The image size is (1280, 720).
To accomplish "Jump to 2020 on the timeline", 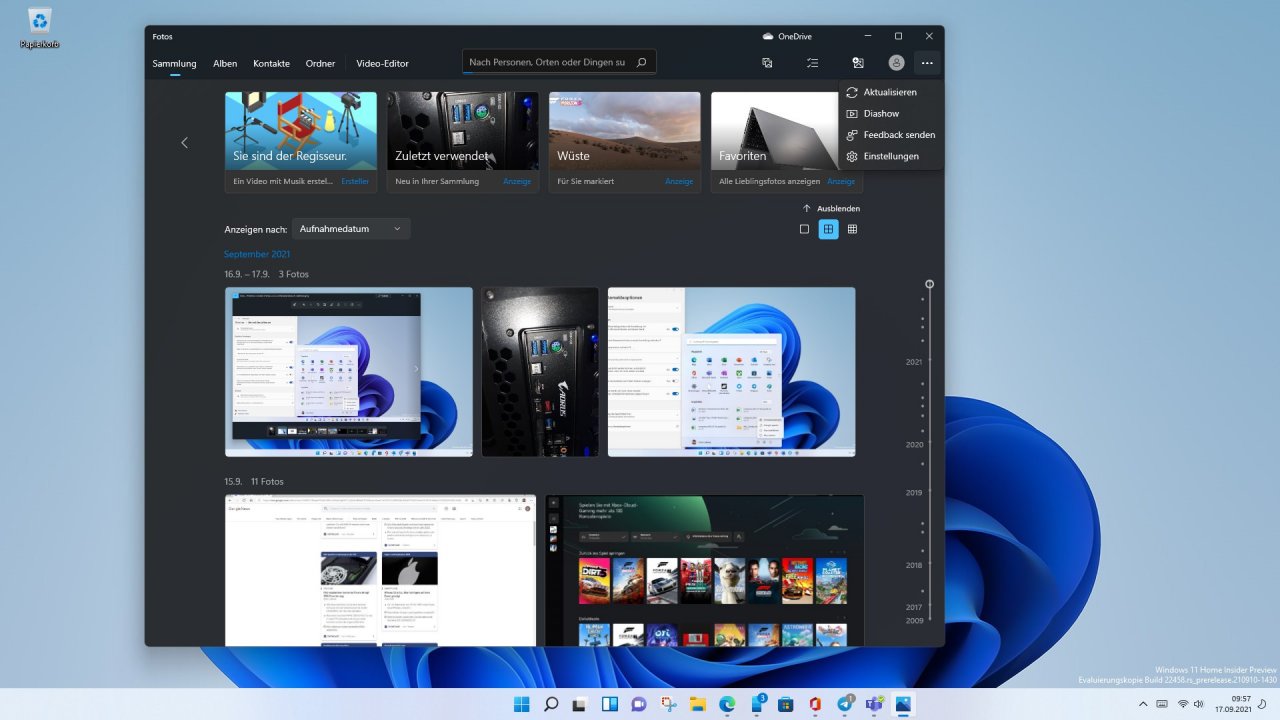I will [x=914, y=444].
